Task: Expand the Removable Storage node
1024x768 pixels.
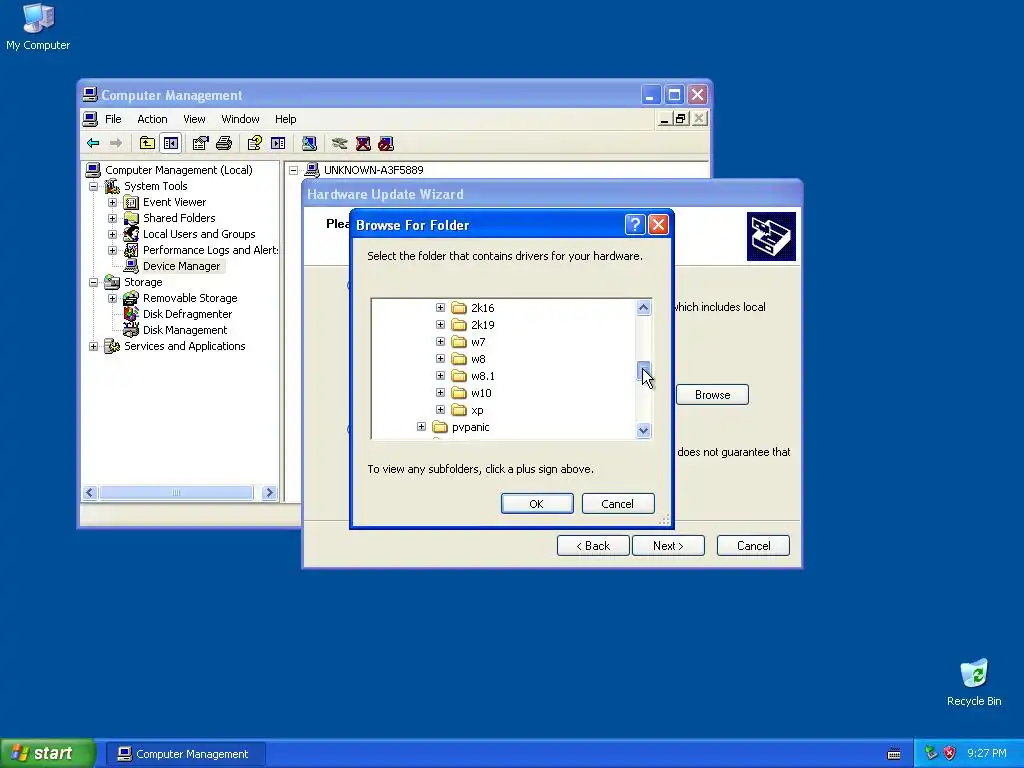Action: 112,298
